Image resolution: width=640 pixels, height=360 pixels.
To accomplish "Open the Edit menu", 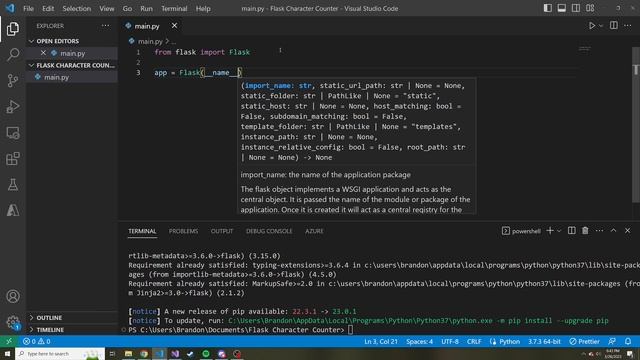I will [48, 9].
